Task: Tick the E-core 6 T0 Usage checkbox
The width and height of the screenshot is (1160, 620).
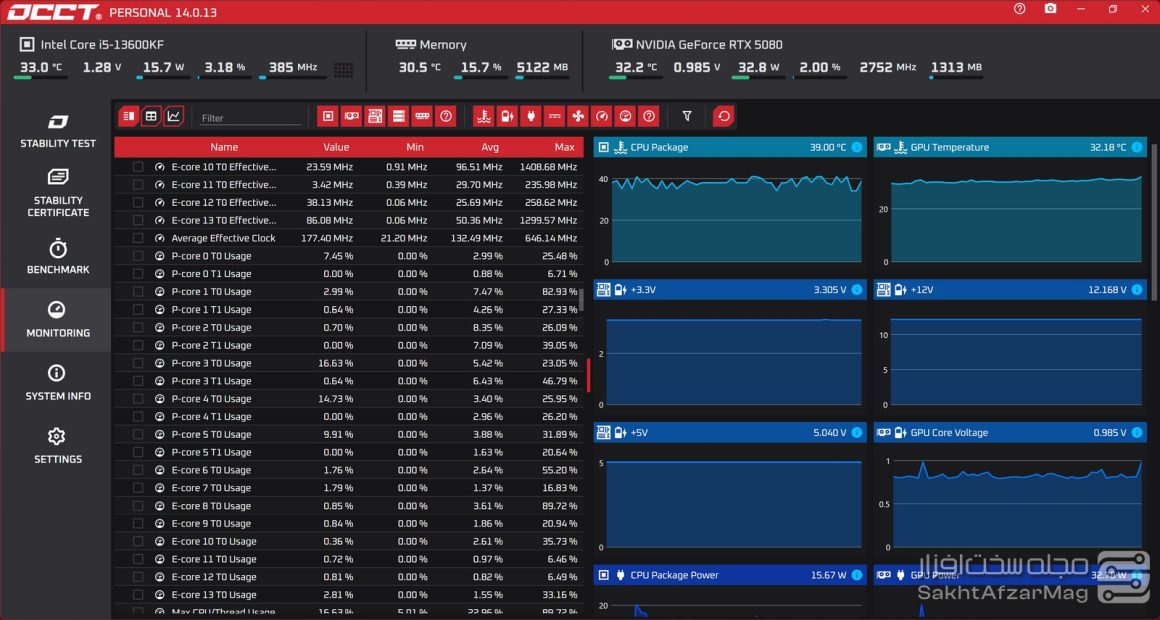Action: pos(138,470)
